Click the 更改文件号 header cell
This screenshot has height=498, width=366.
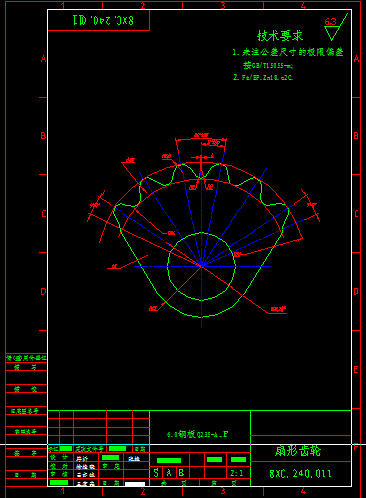(89, 449)
